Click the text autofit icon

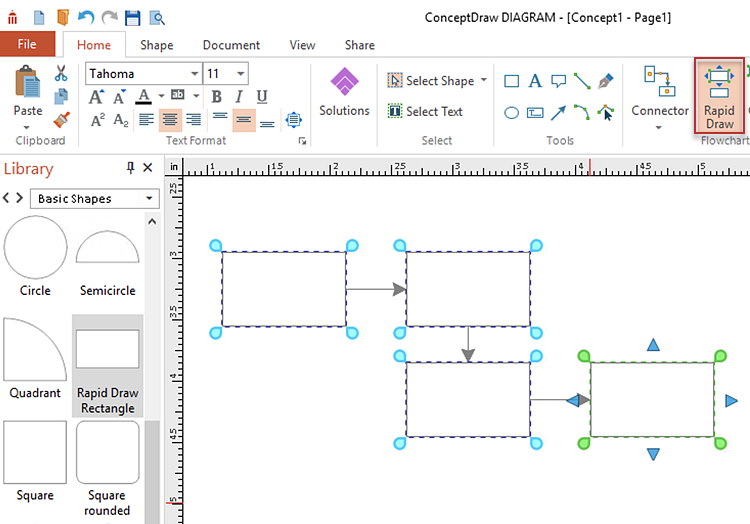[294, 120]
